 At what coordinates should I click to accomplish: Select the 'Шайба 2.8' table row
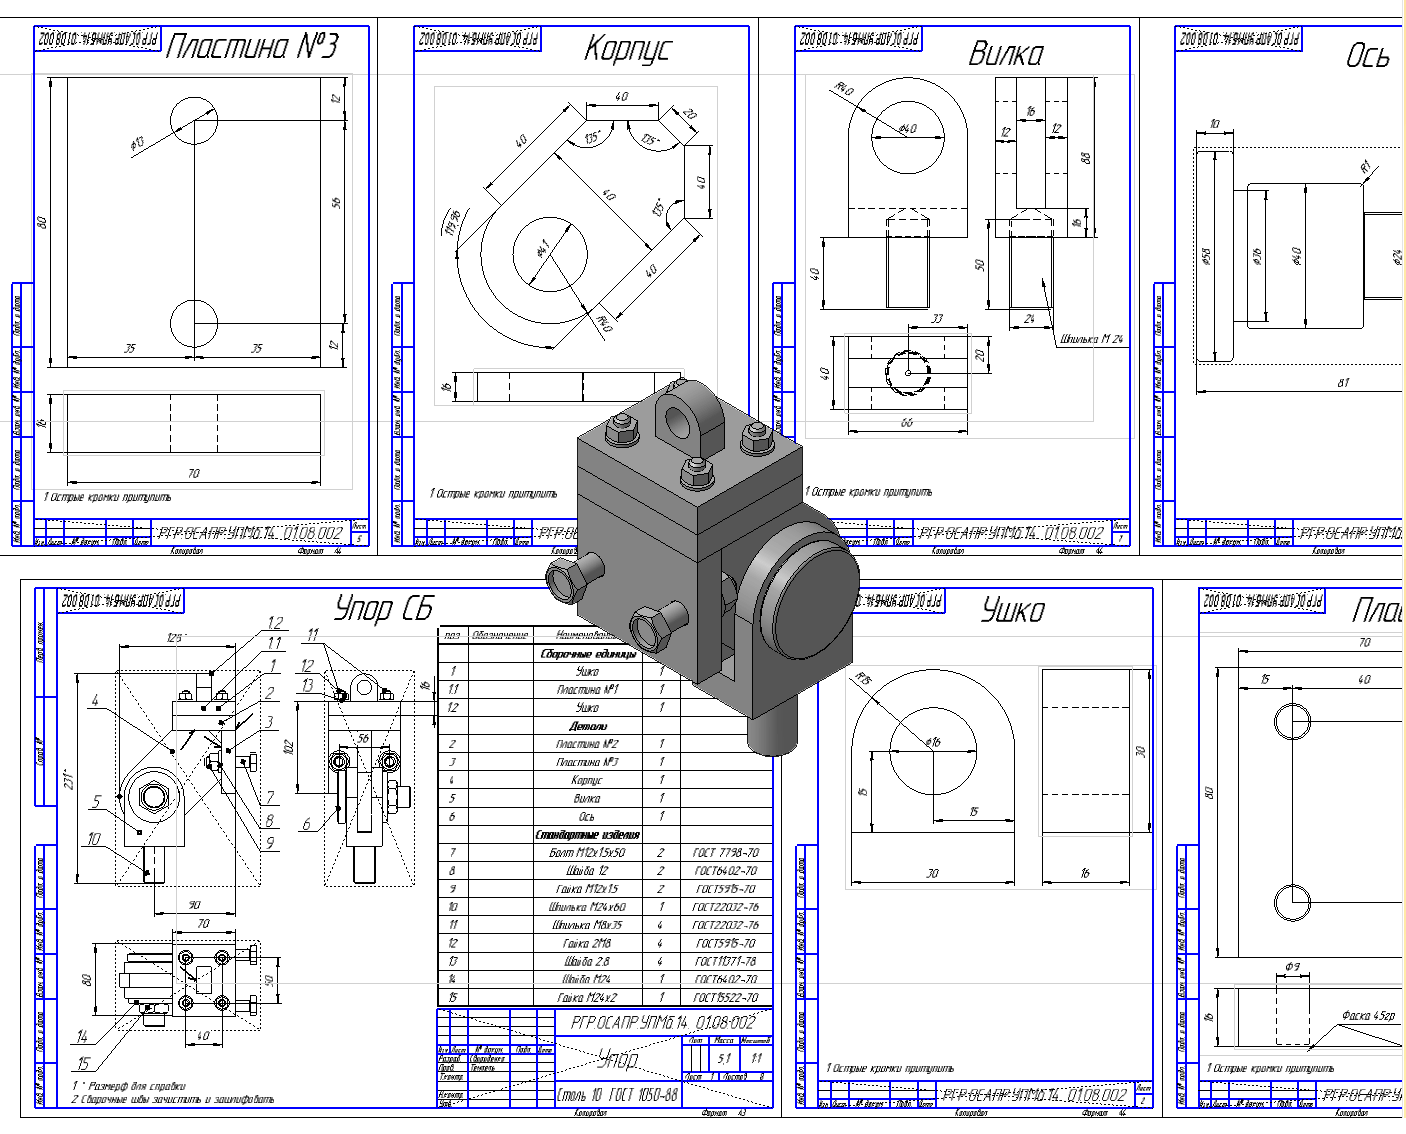click(x=606, y=961)
